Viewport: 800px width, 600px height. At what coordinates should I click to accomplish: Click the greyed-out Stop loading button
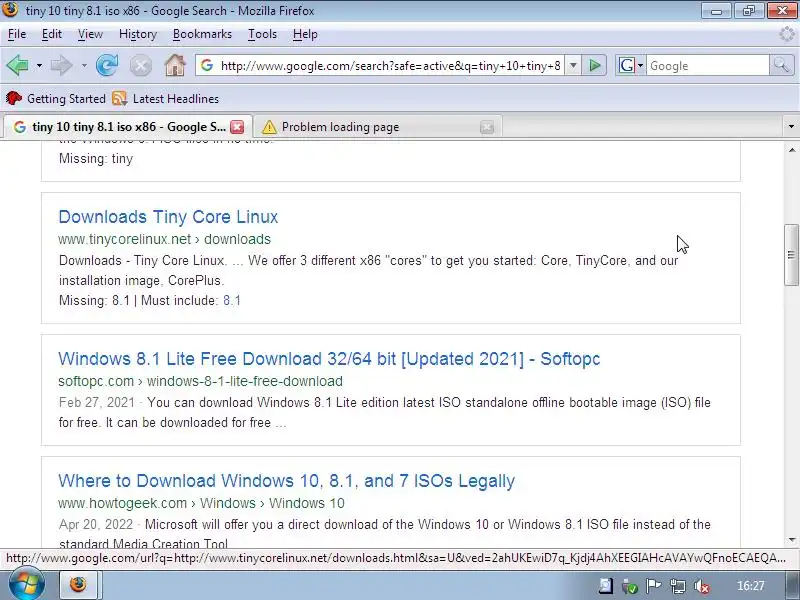tap(140, 65)
